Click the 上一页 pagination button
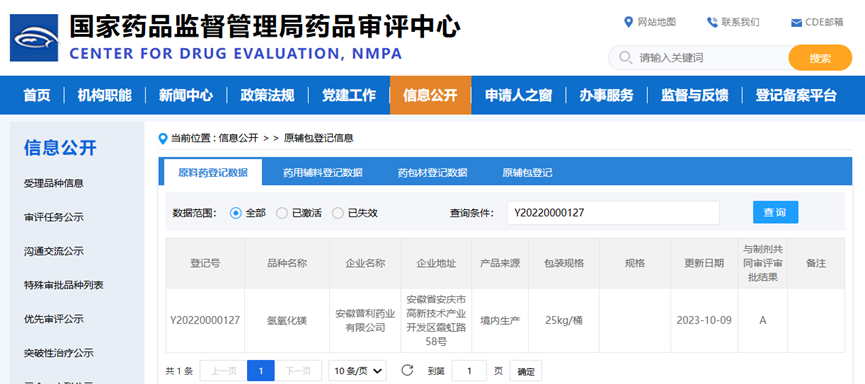865x384 pixels. coord(223,371)
